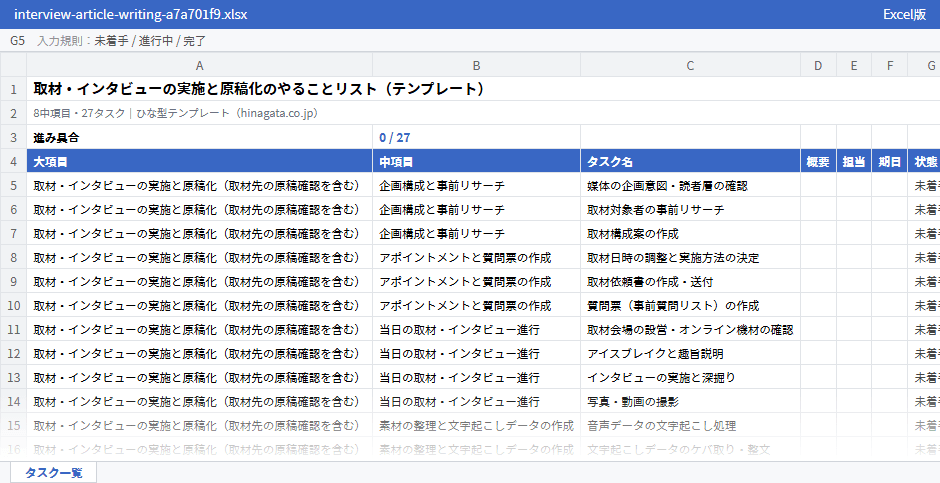This screenshot has height=483, width=940.
Task: Click the 中項目 header cell
Action: click(476, 161)
